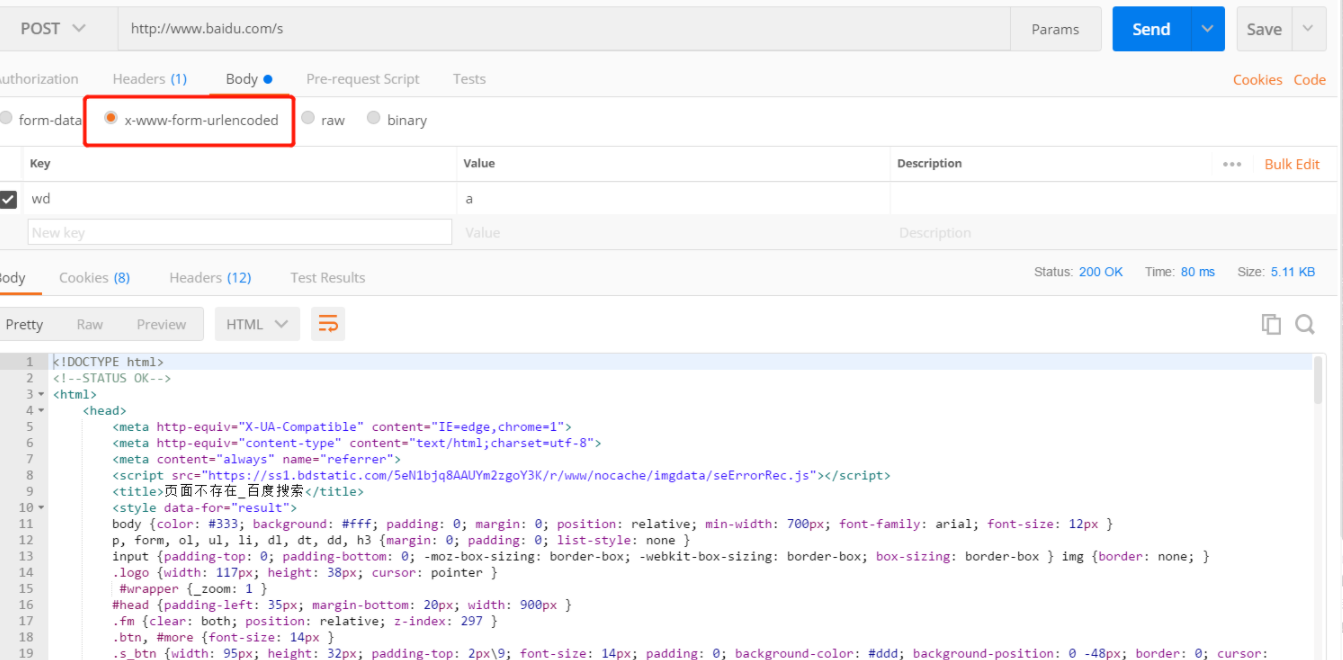The image size is (1343, 660).
Task: Open the Send button dropdown arrow
Action: click(x=1207, y=29)
